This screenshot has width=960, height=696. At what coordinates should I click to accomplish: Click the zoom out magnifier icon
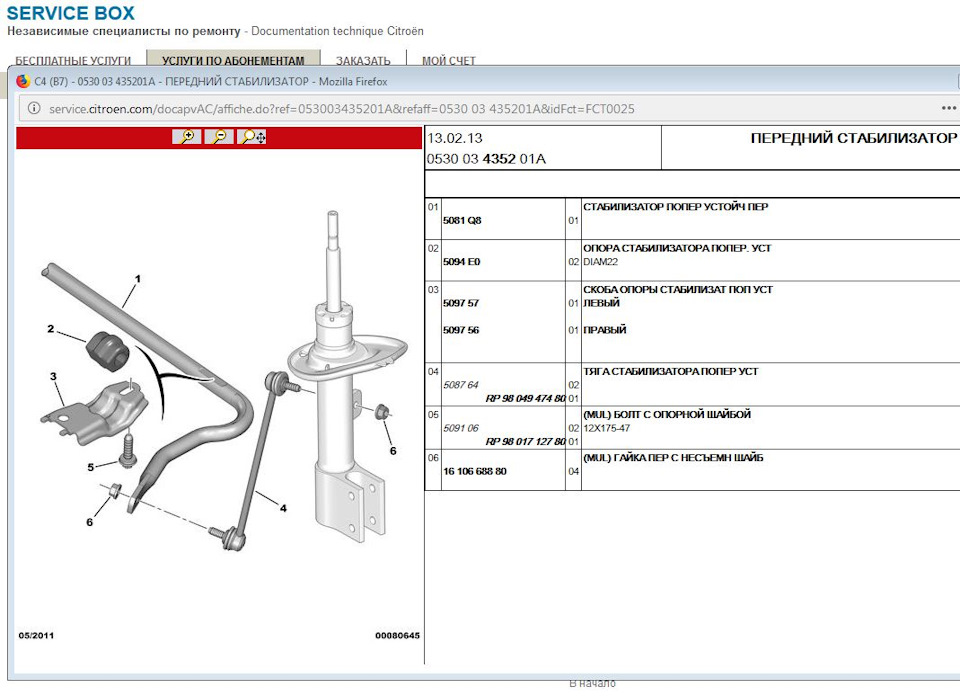(219, 137)
